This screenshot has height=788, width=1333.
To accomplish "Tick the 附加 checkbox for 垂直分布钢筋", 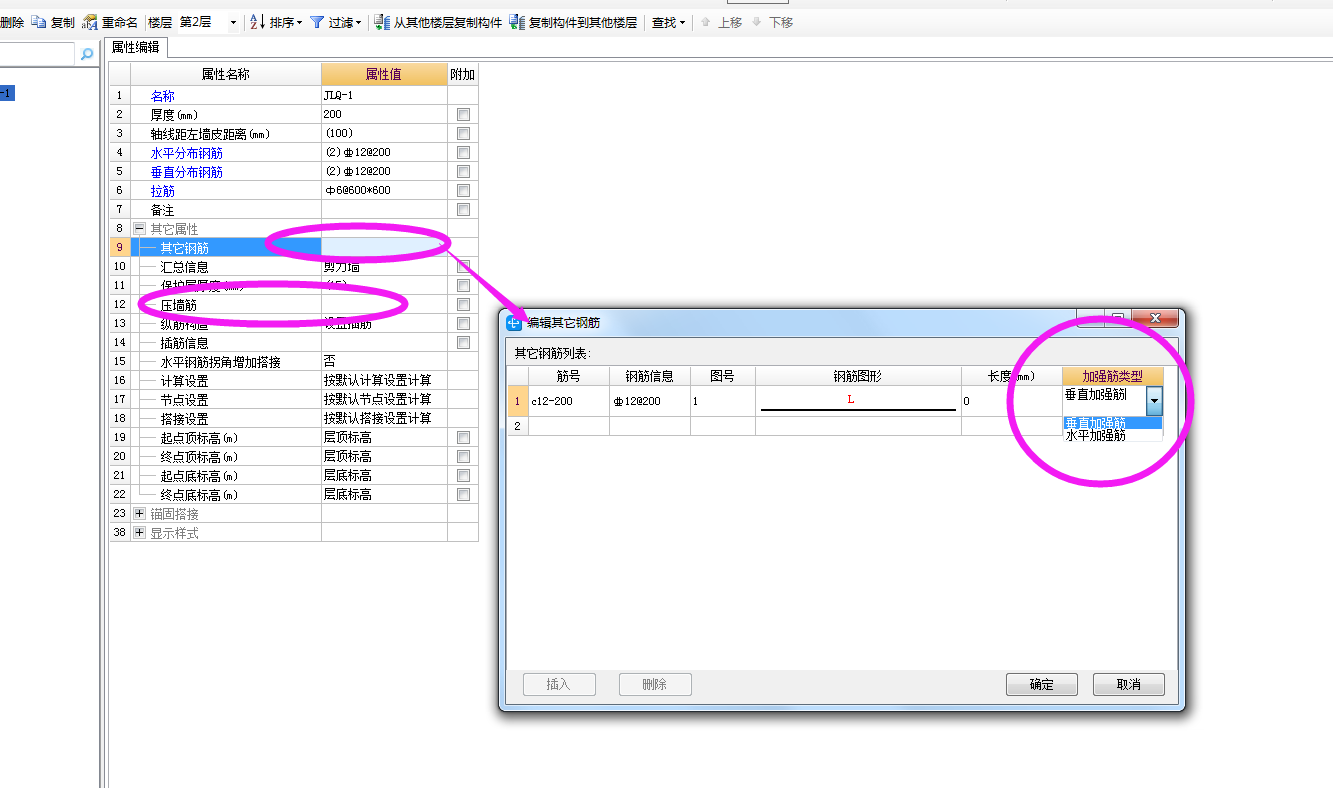I will [x=463, y=172].
